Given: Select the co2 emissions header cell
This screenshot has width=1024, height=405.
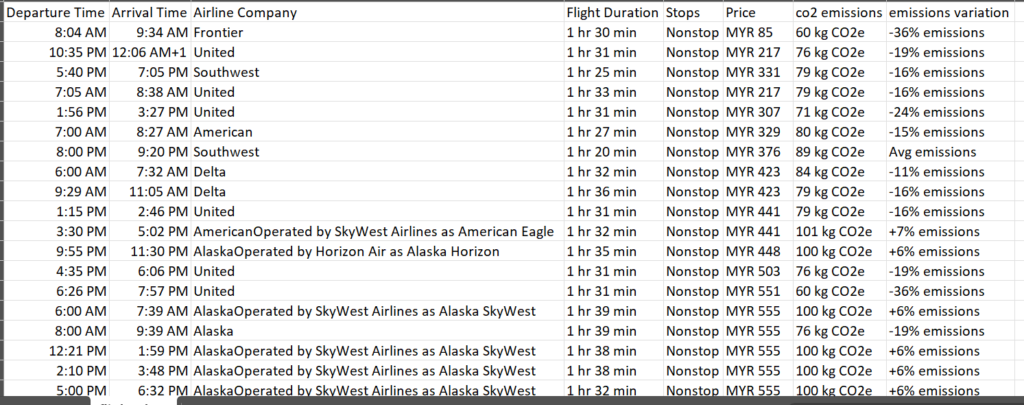Looking at the screenshot, I should coord(839,12).
